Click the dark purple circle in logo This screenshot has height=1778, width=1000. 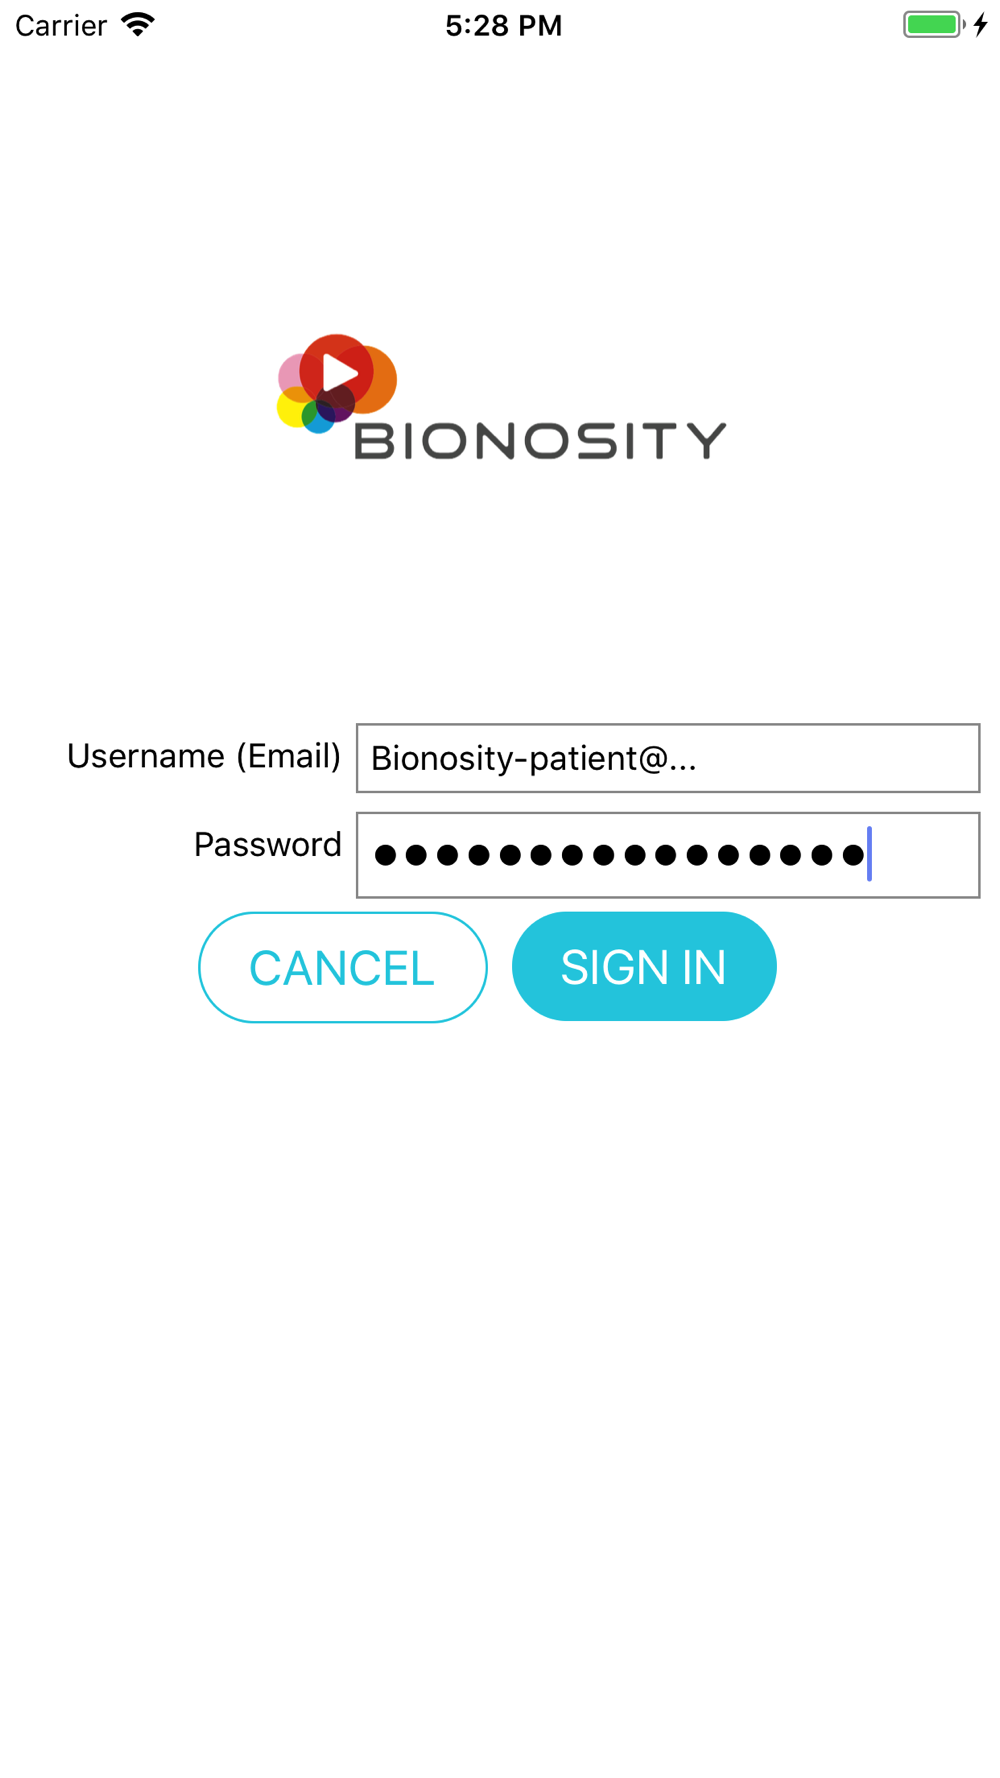337,402
